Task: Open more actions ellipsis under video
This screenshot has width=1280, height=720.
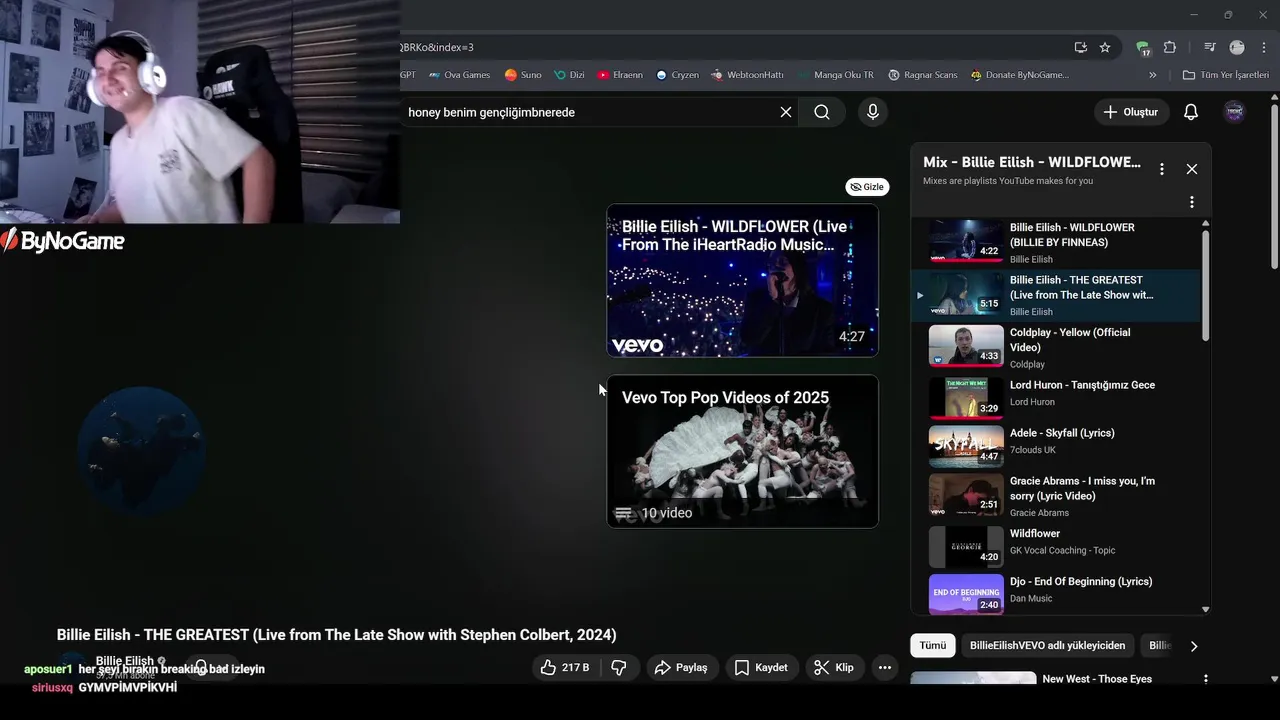Action: tap(885, 667)
